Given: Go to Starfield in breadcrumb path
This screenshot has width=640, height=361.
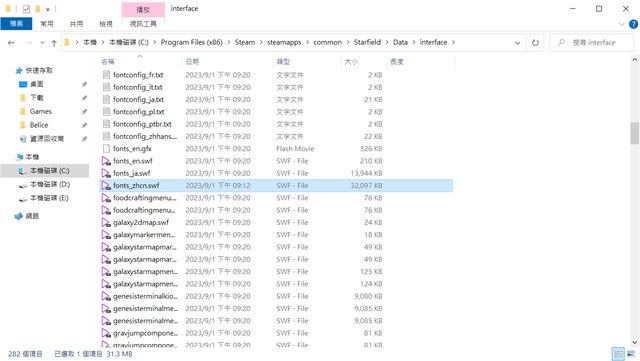Looking at the screenshot, I should [x=367, y=42].
